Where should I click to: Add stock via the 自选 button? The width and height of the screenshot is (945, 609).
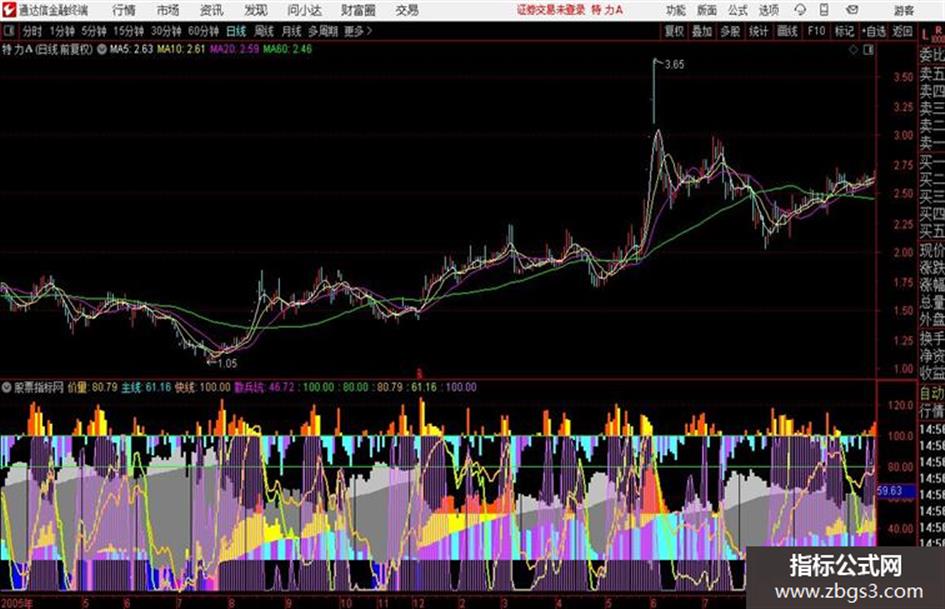[874, 31]
